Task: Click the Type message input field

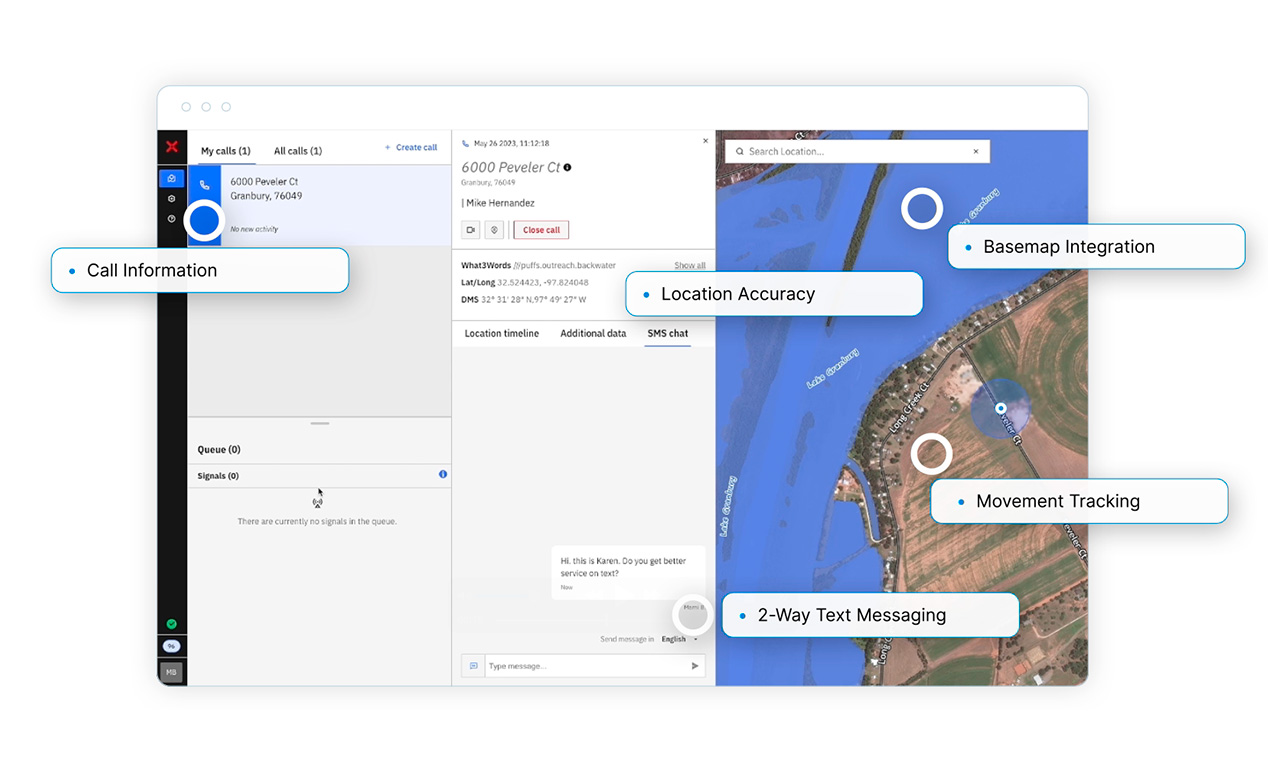Action: (x=595, y=666)
